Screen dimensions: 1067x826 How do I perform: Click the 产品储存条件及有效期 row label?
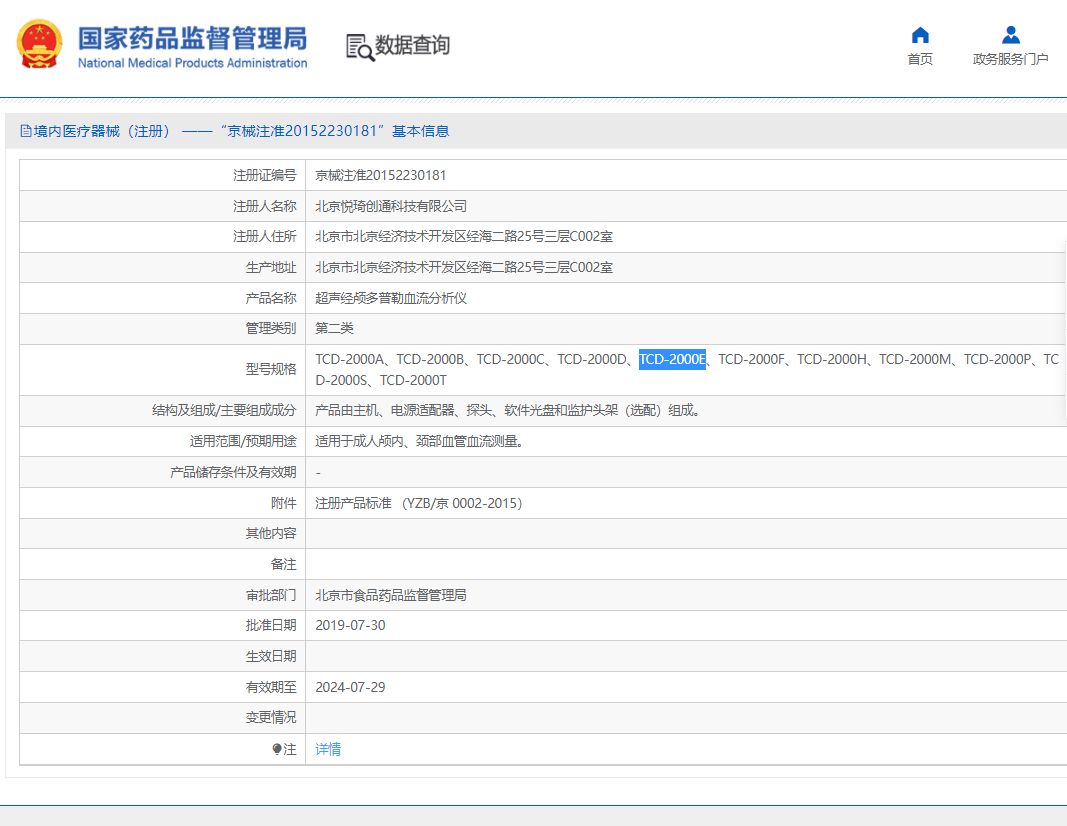point(233,472)
